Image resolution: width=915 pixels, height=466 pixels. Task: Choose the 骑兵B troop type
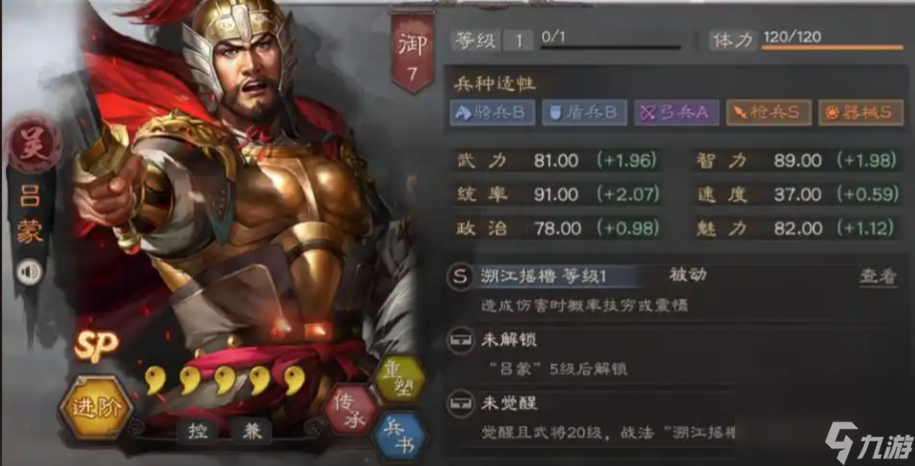tap(492, 113)
